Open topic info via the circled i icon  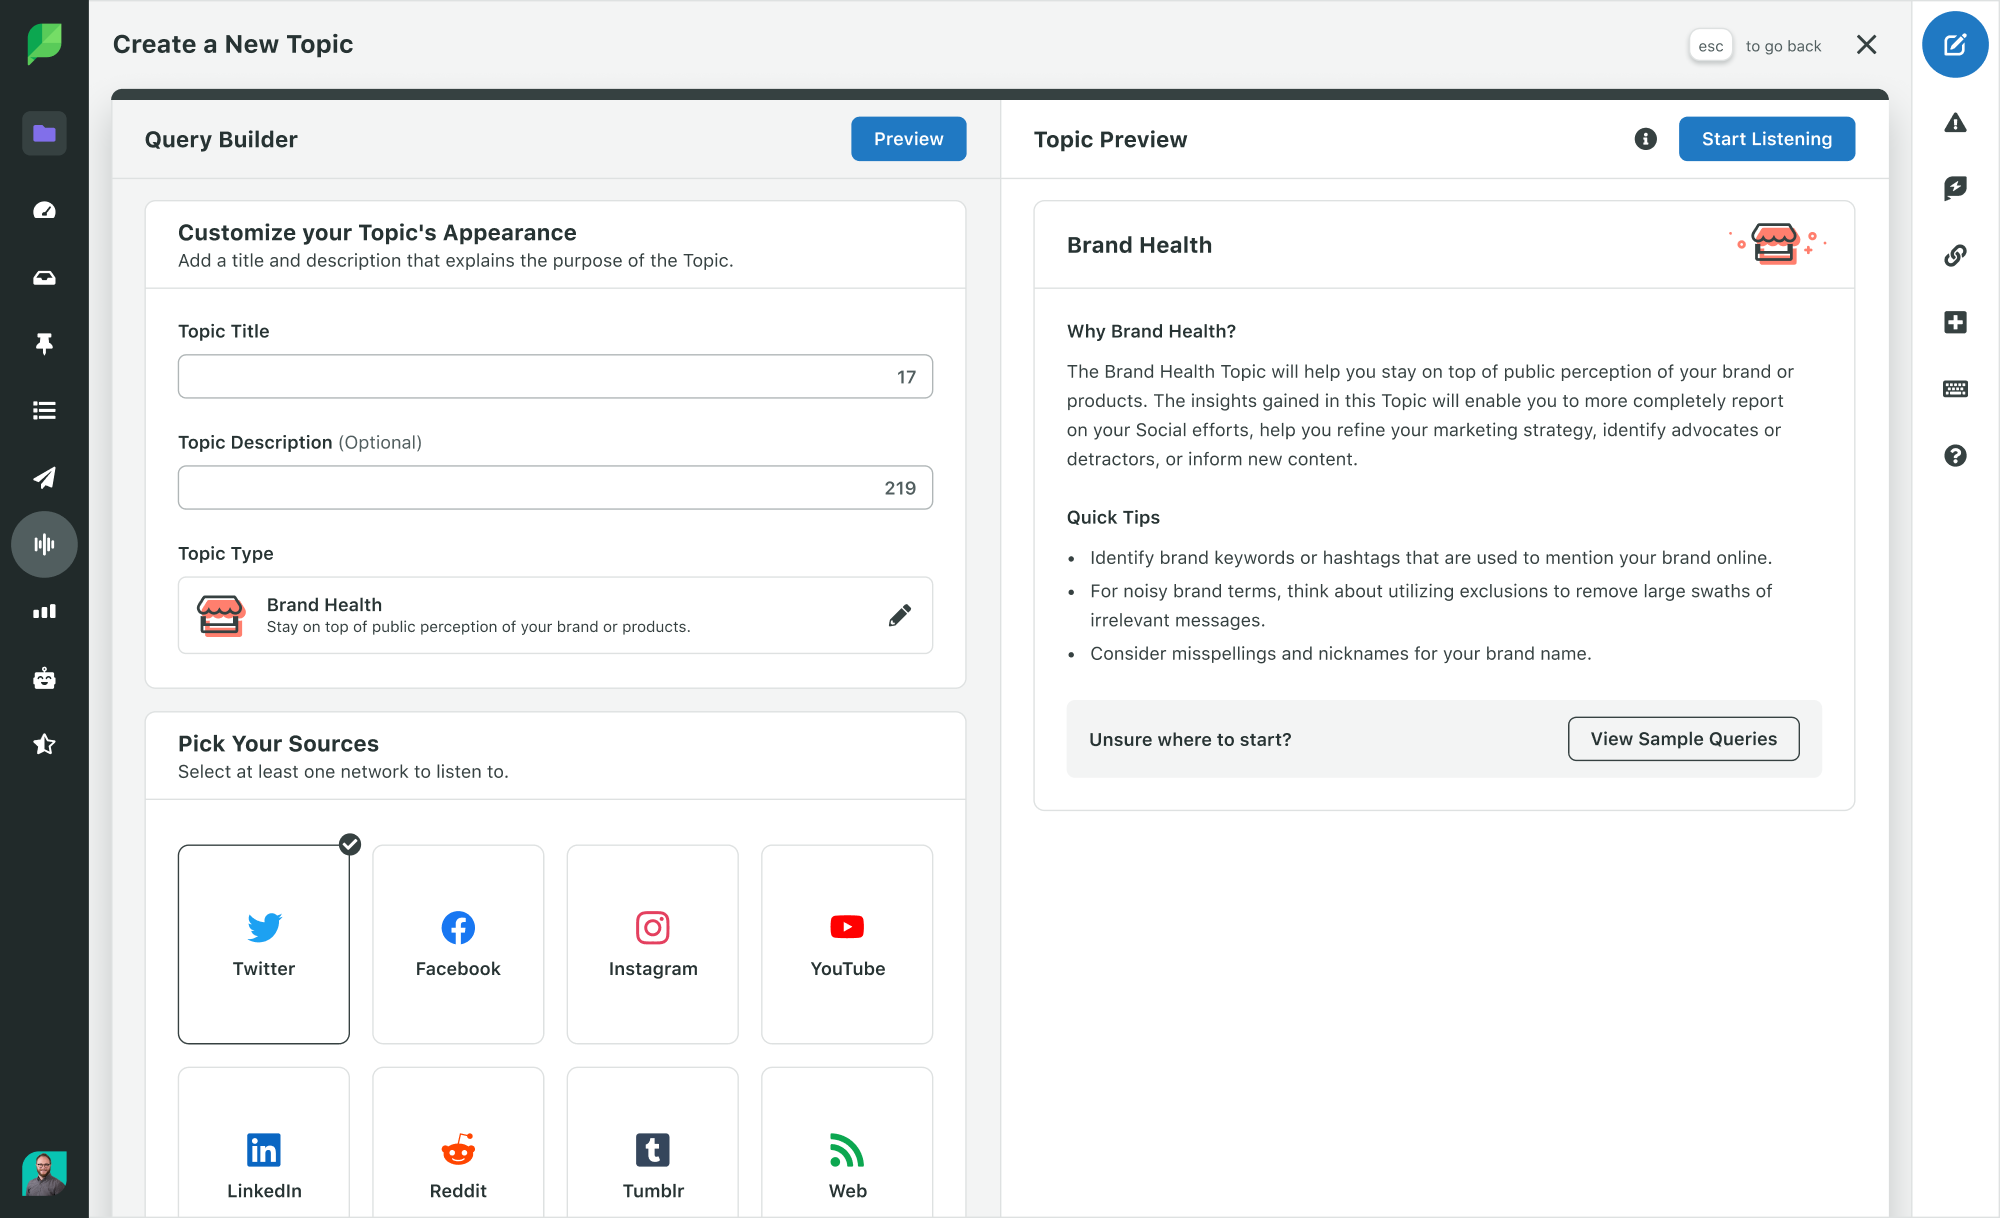coord(1644,139)
